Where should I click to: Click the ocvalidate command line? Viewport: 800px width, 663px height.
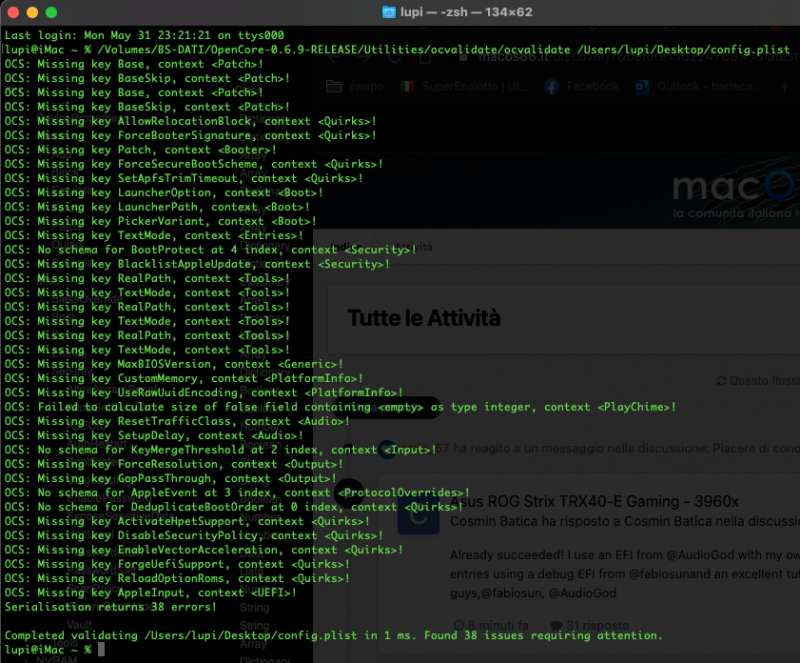click(x=397, y=50)
